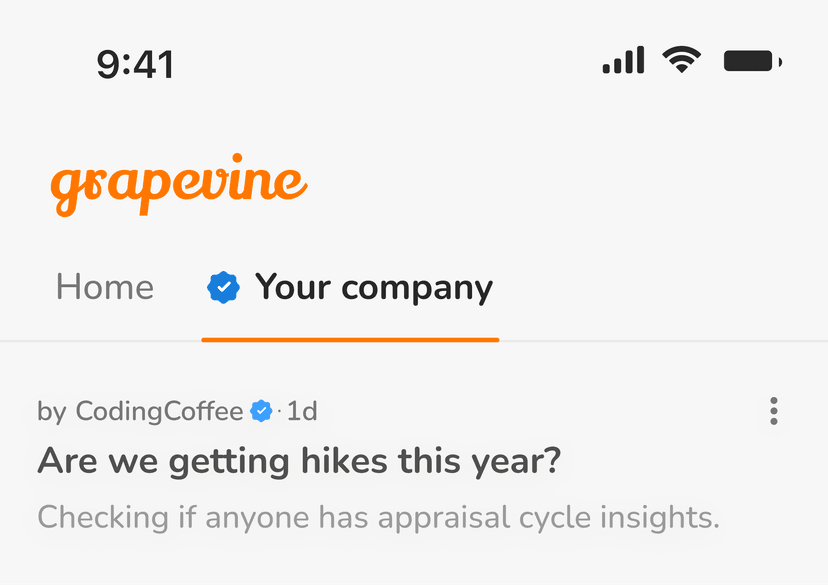Click the dot separator before 1d
The width and height of the screenshot is (828, 585).
[x=279, y=412]
